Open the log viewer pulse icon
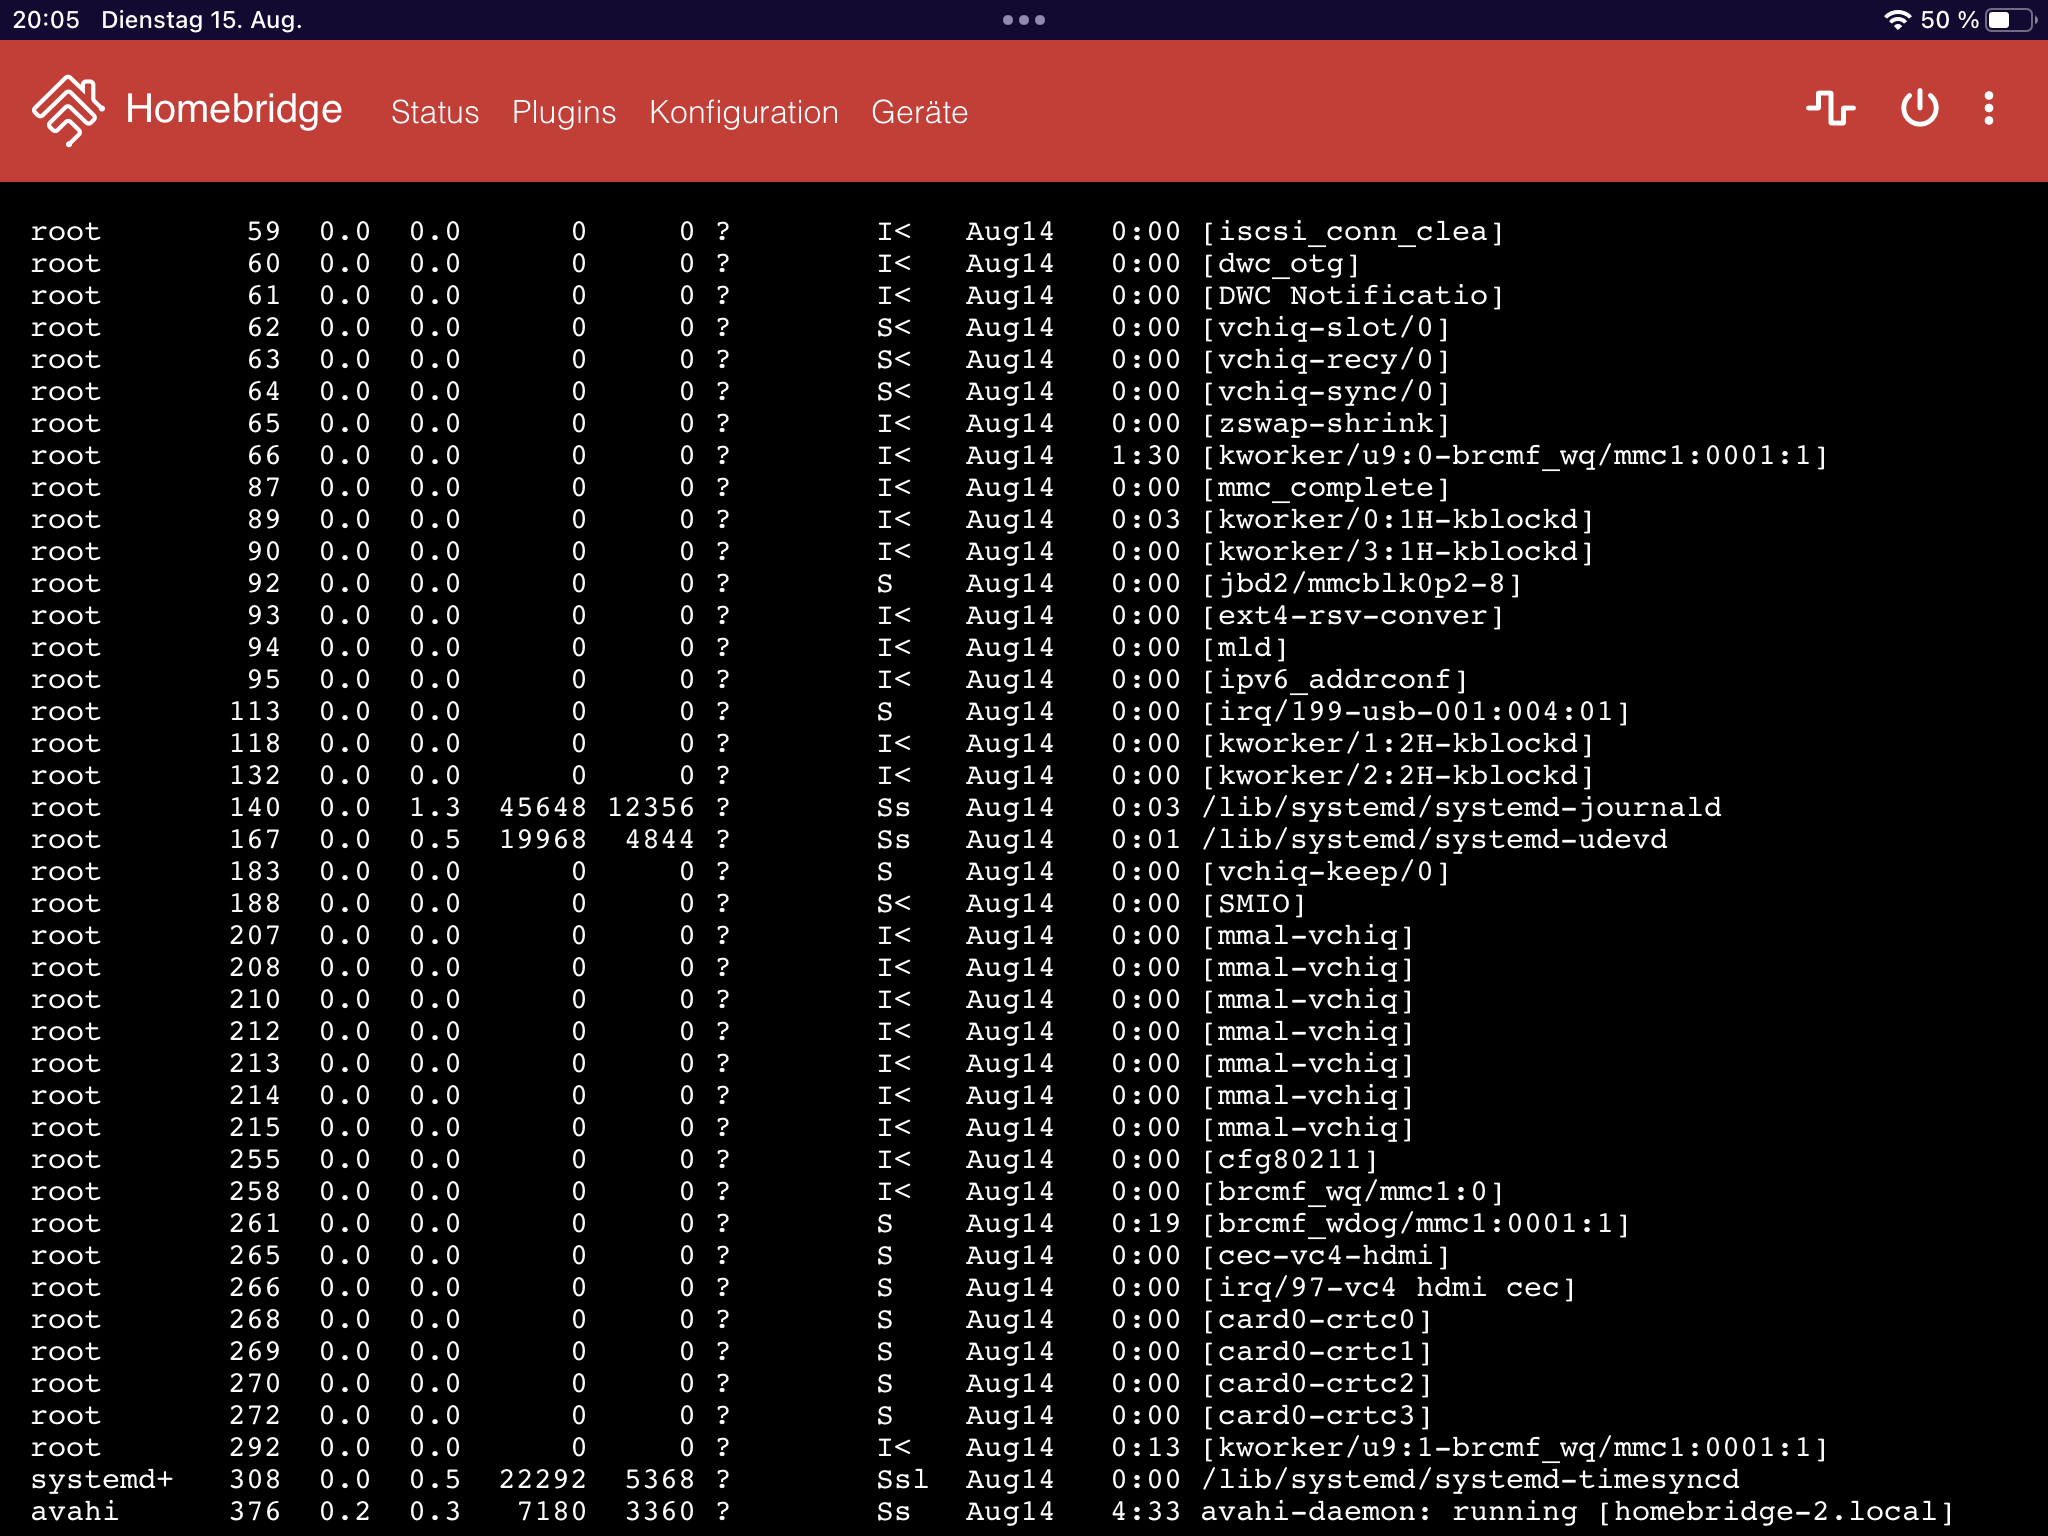 tap(1830, 108)
